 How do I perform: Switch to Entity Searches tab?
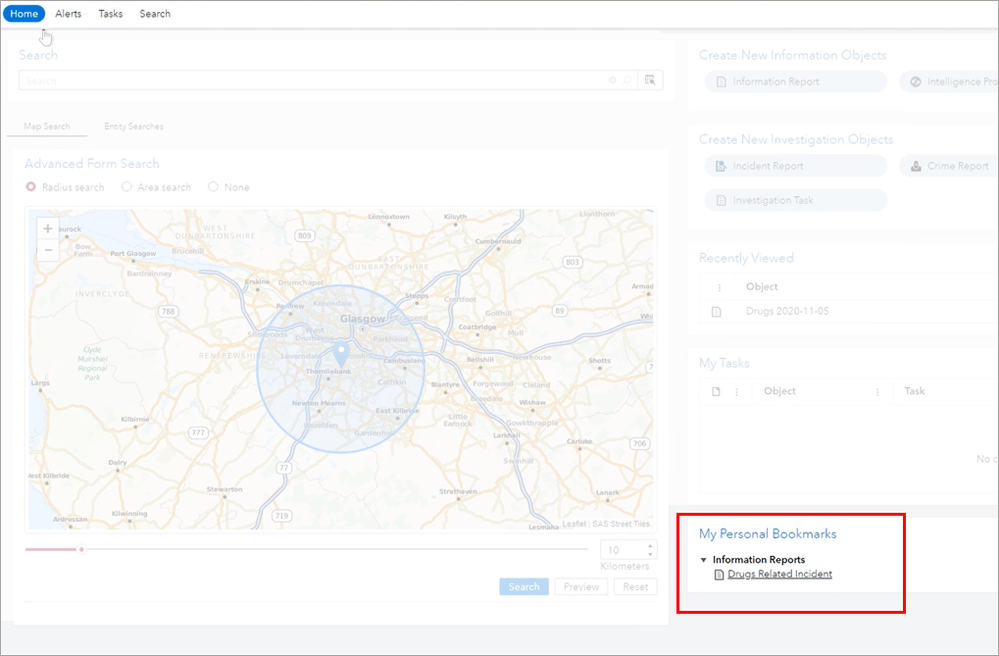pyautogui.click(x=134, y=126)
